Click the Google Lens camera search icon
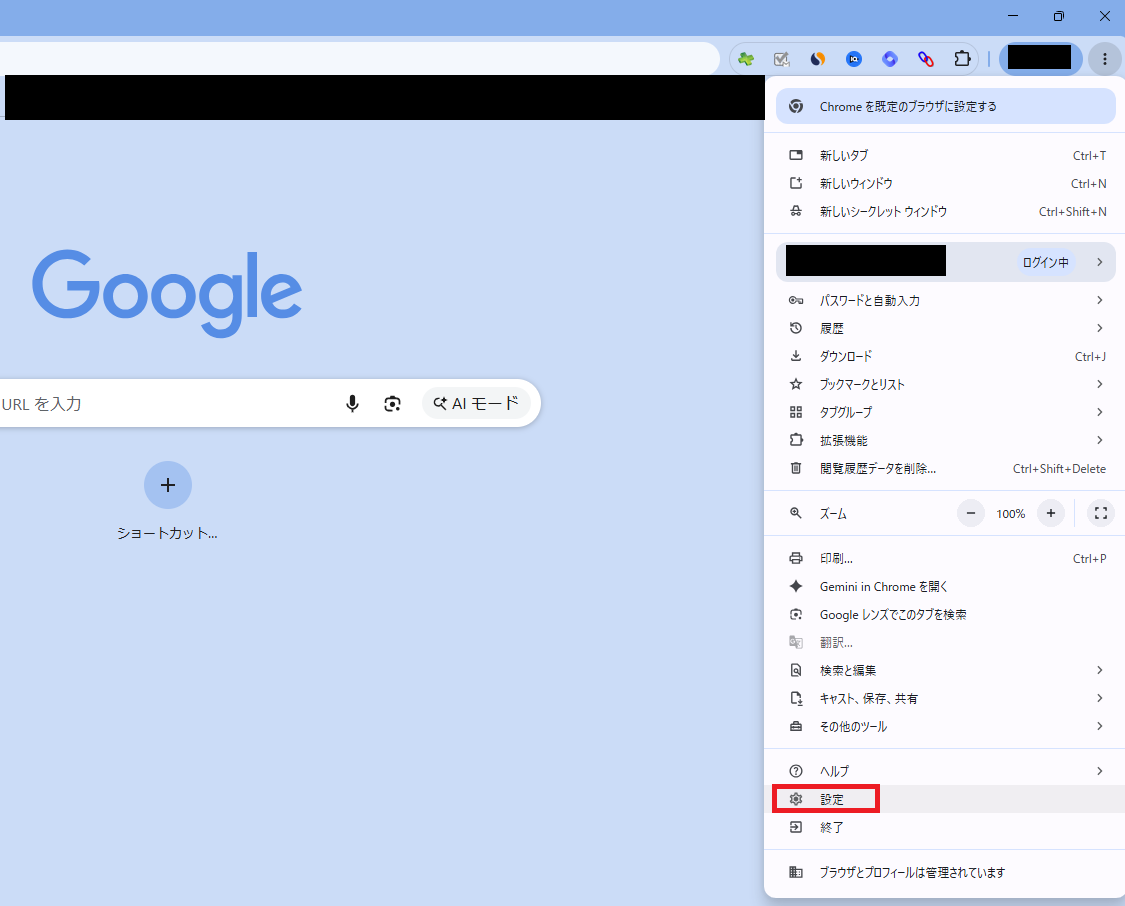The height and width of the screenshot is (906, 1125). [x=392, y=404]
